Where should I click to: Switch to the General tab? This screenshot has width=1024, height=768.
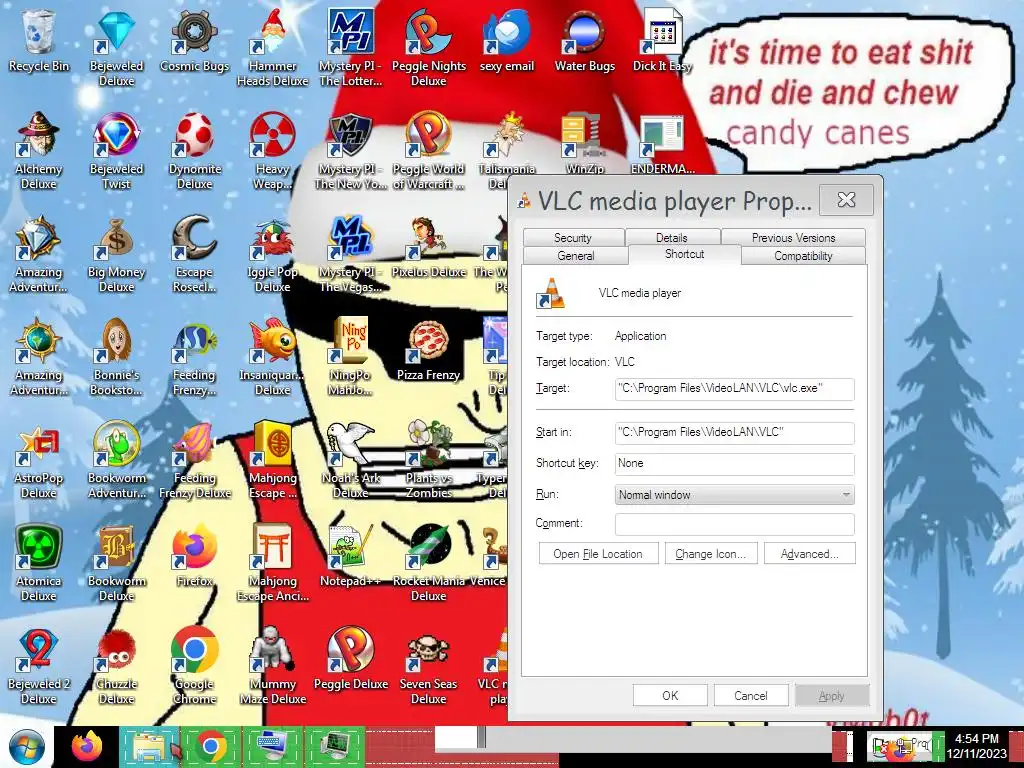click(x=575, y=255)
